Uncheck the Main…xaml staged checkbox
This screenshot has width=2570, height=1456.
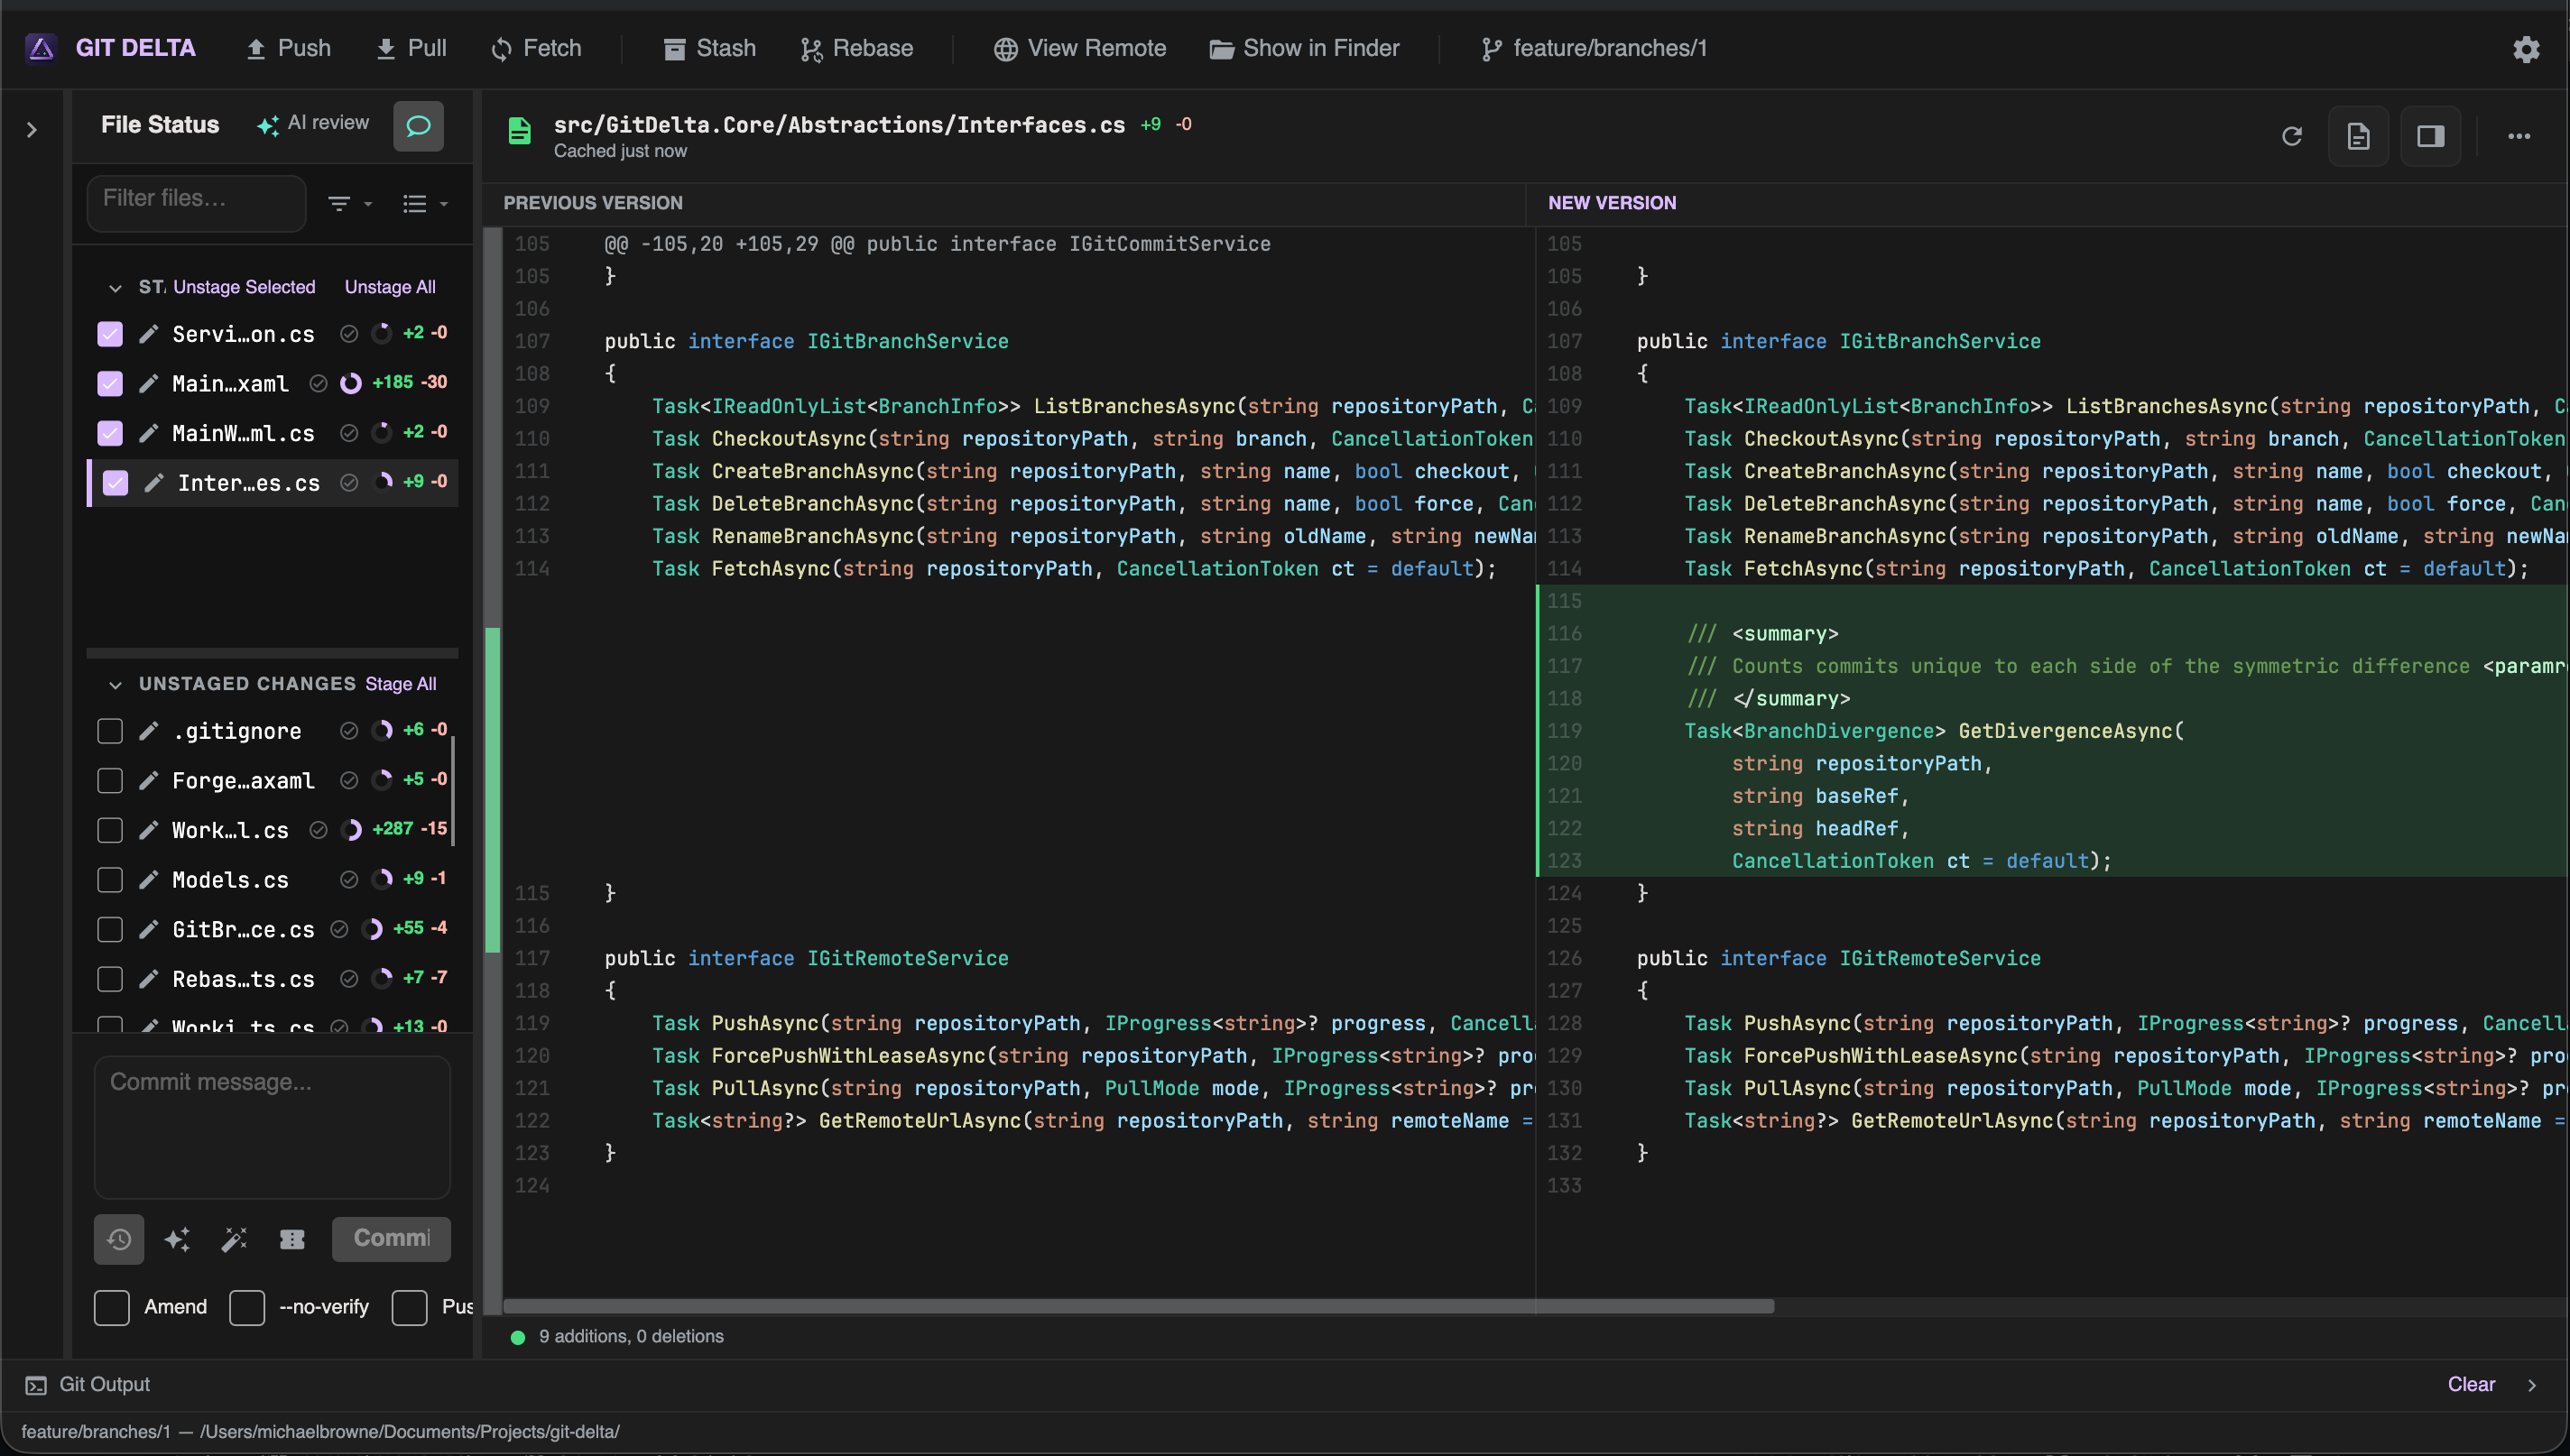pyautogui.click(x=110, y=383)
